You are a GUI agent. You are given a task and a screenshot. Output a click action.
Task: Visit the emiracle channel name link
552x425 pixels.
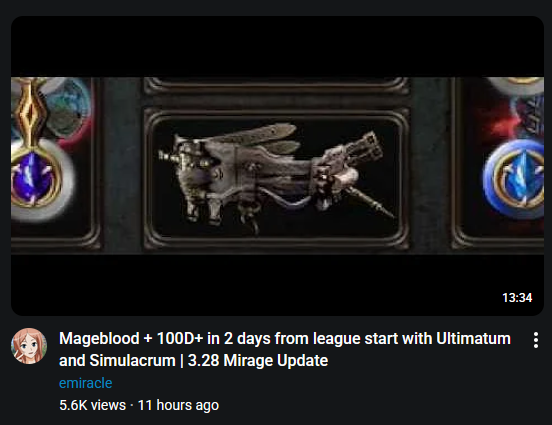coord(86,383)
